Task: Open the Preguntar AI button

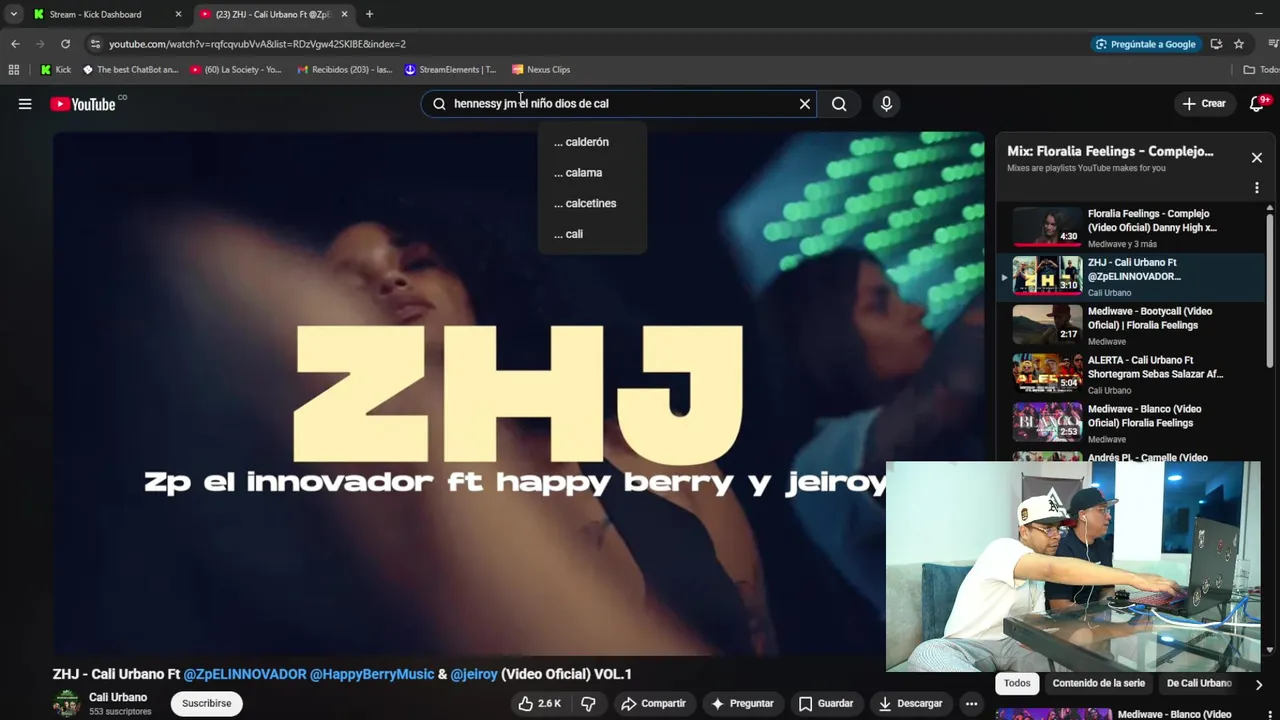Action: click(742, 704)
